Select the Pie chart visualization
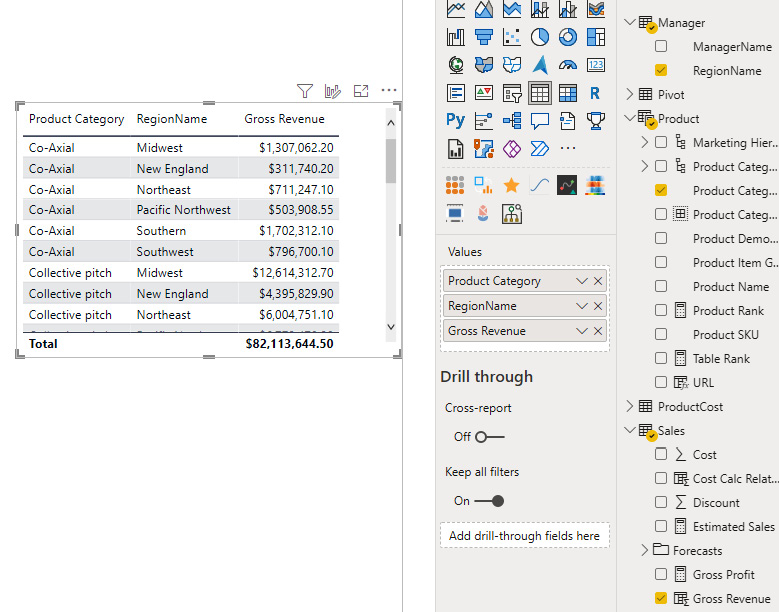The image size is (779, 612). pos(540,37)
